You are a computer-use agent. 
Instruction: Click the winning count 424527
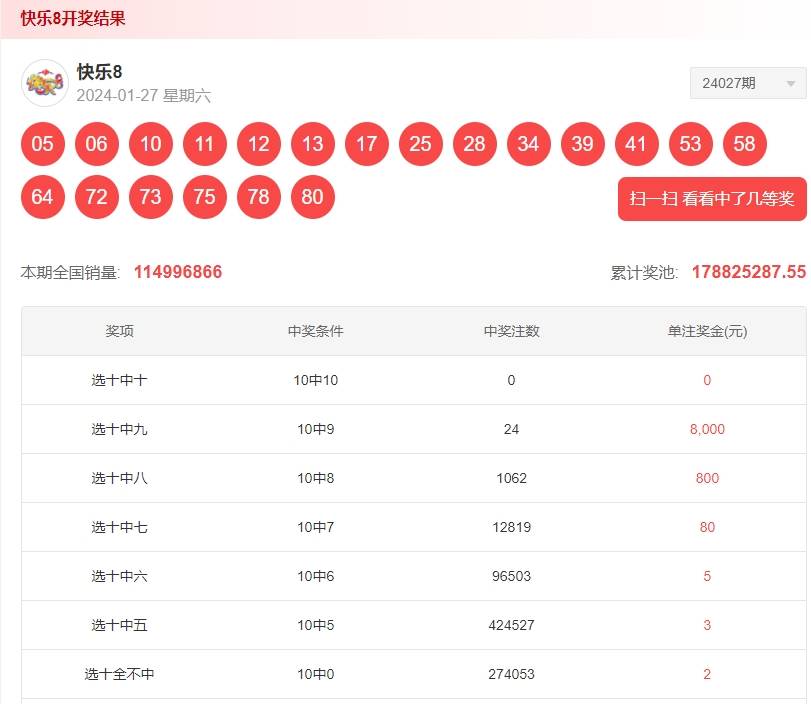click(x=512, y=625)
